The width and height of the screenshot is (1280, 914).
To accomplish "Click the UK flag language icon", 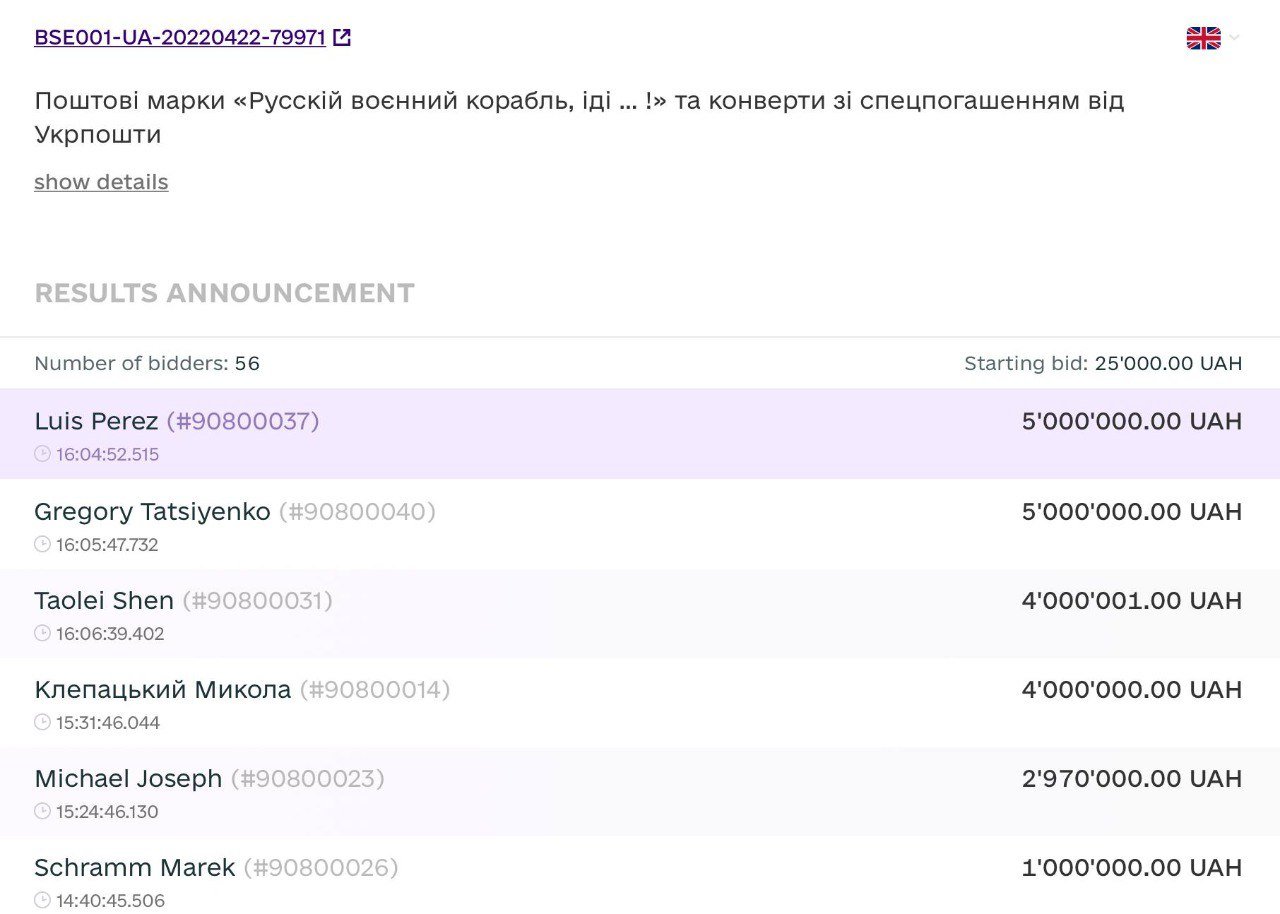I will point(1203,38).
